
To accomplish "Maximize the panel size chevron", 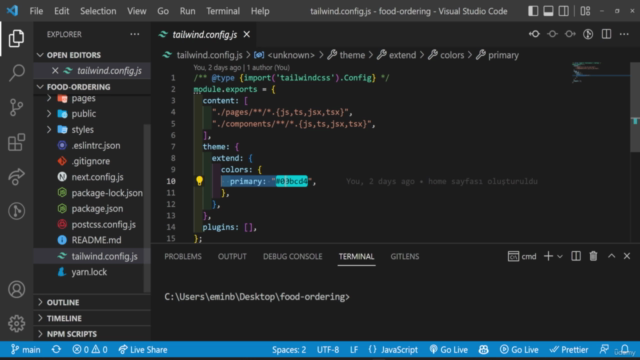I will click(x=611, y=256).
